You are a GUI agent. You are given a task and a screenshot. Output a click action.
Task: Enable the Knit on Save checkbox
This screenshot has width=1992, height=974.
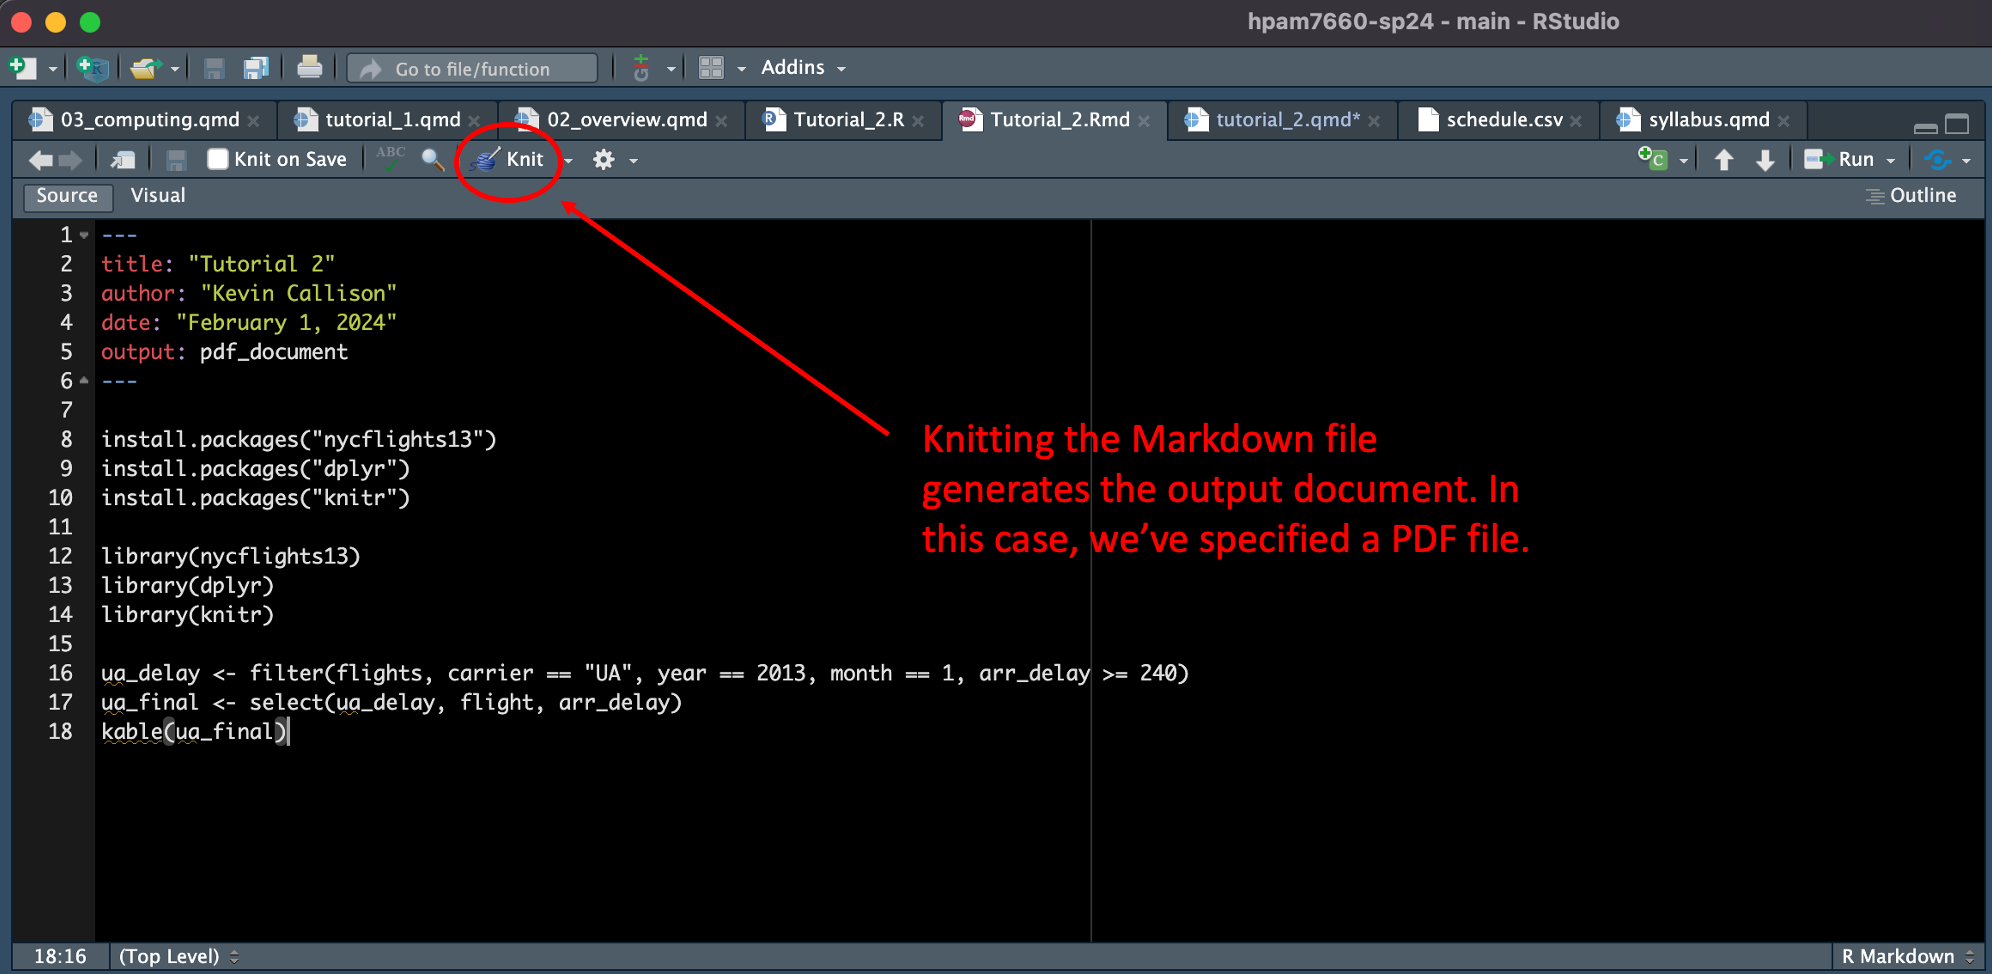[217, 159]
